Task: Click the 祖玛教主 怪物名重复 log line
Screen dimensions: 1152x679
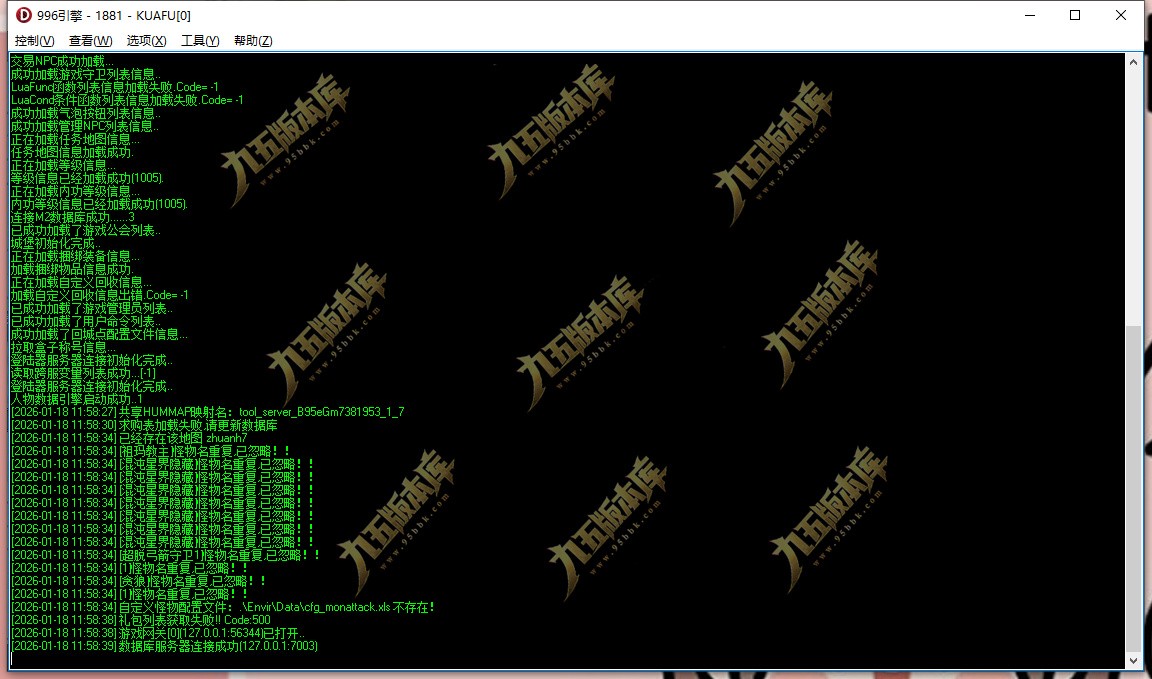Action: pyautogui.click(x=151, y=451)
